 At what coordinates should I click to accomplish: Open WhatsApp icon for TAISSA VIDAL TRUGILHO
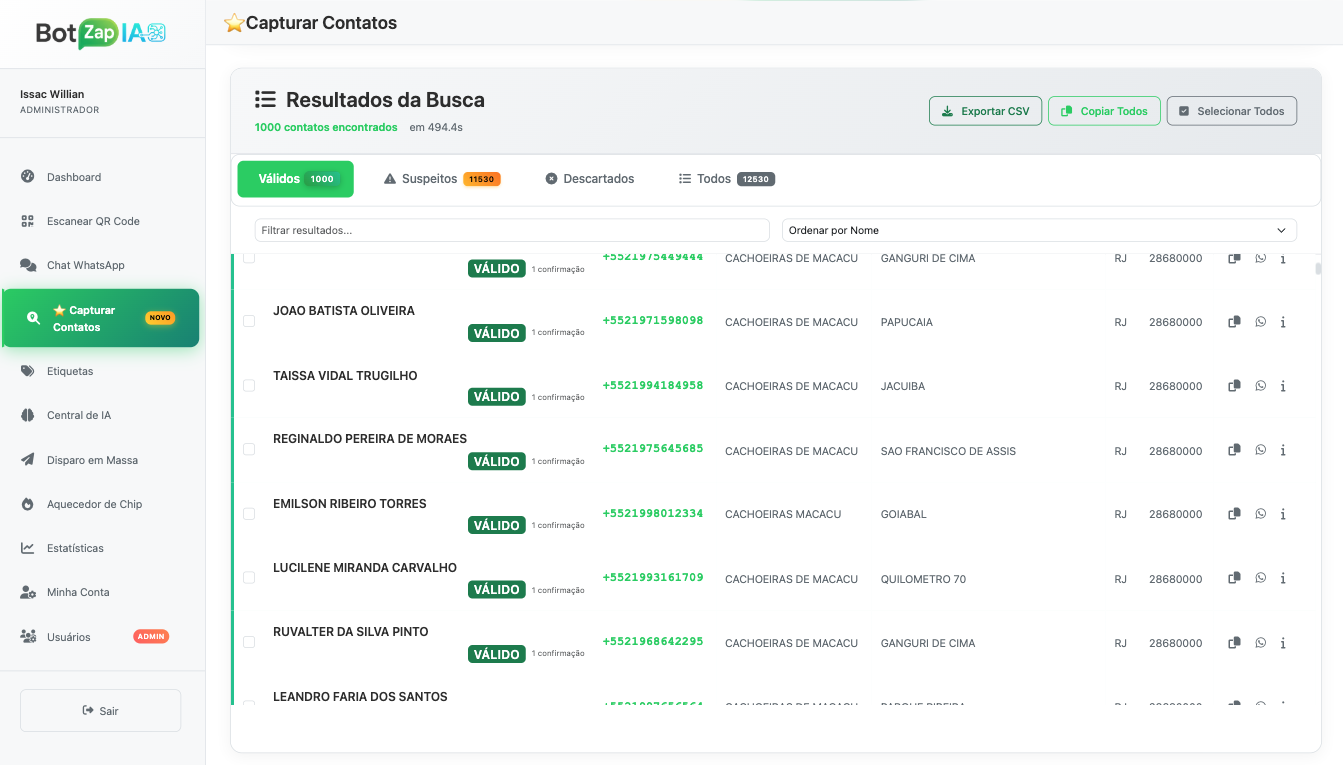tap(1260, 386)
